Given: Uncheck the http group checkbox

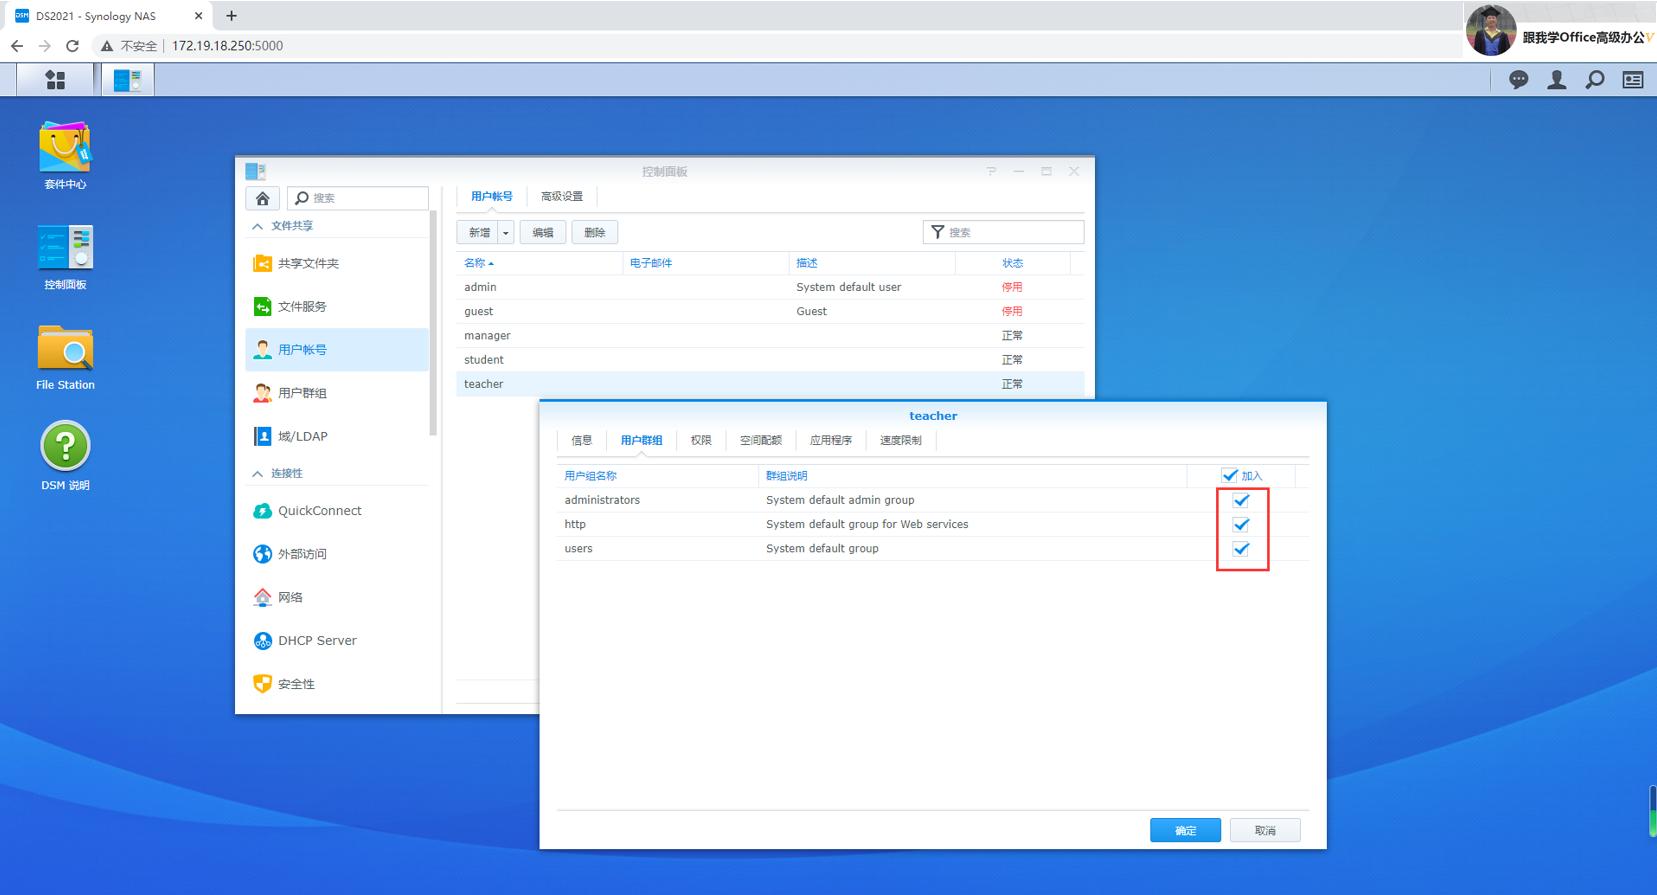Looking at the screenshot, I should (x=1241, y=524).
